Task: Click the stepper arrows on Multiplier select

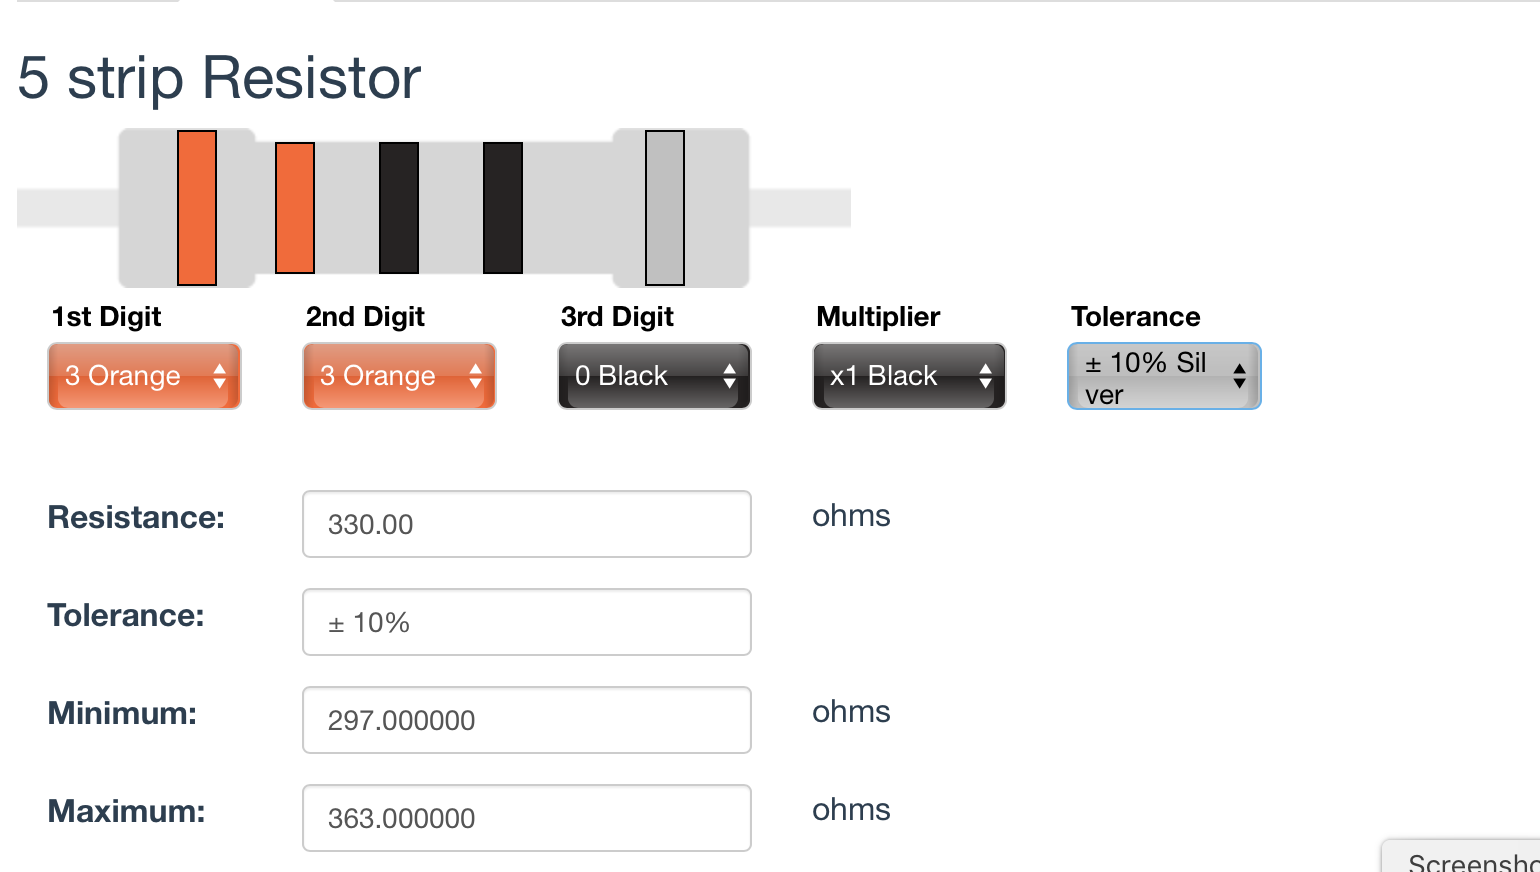Action: coord(985,376)
